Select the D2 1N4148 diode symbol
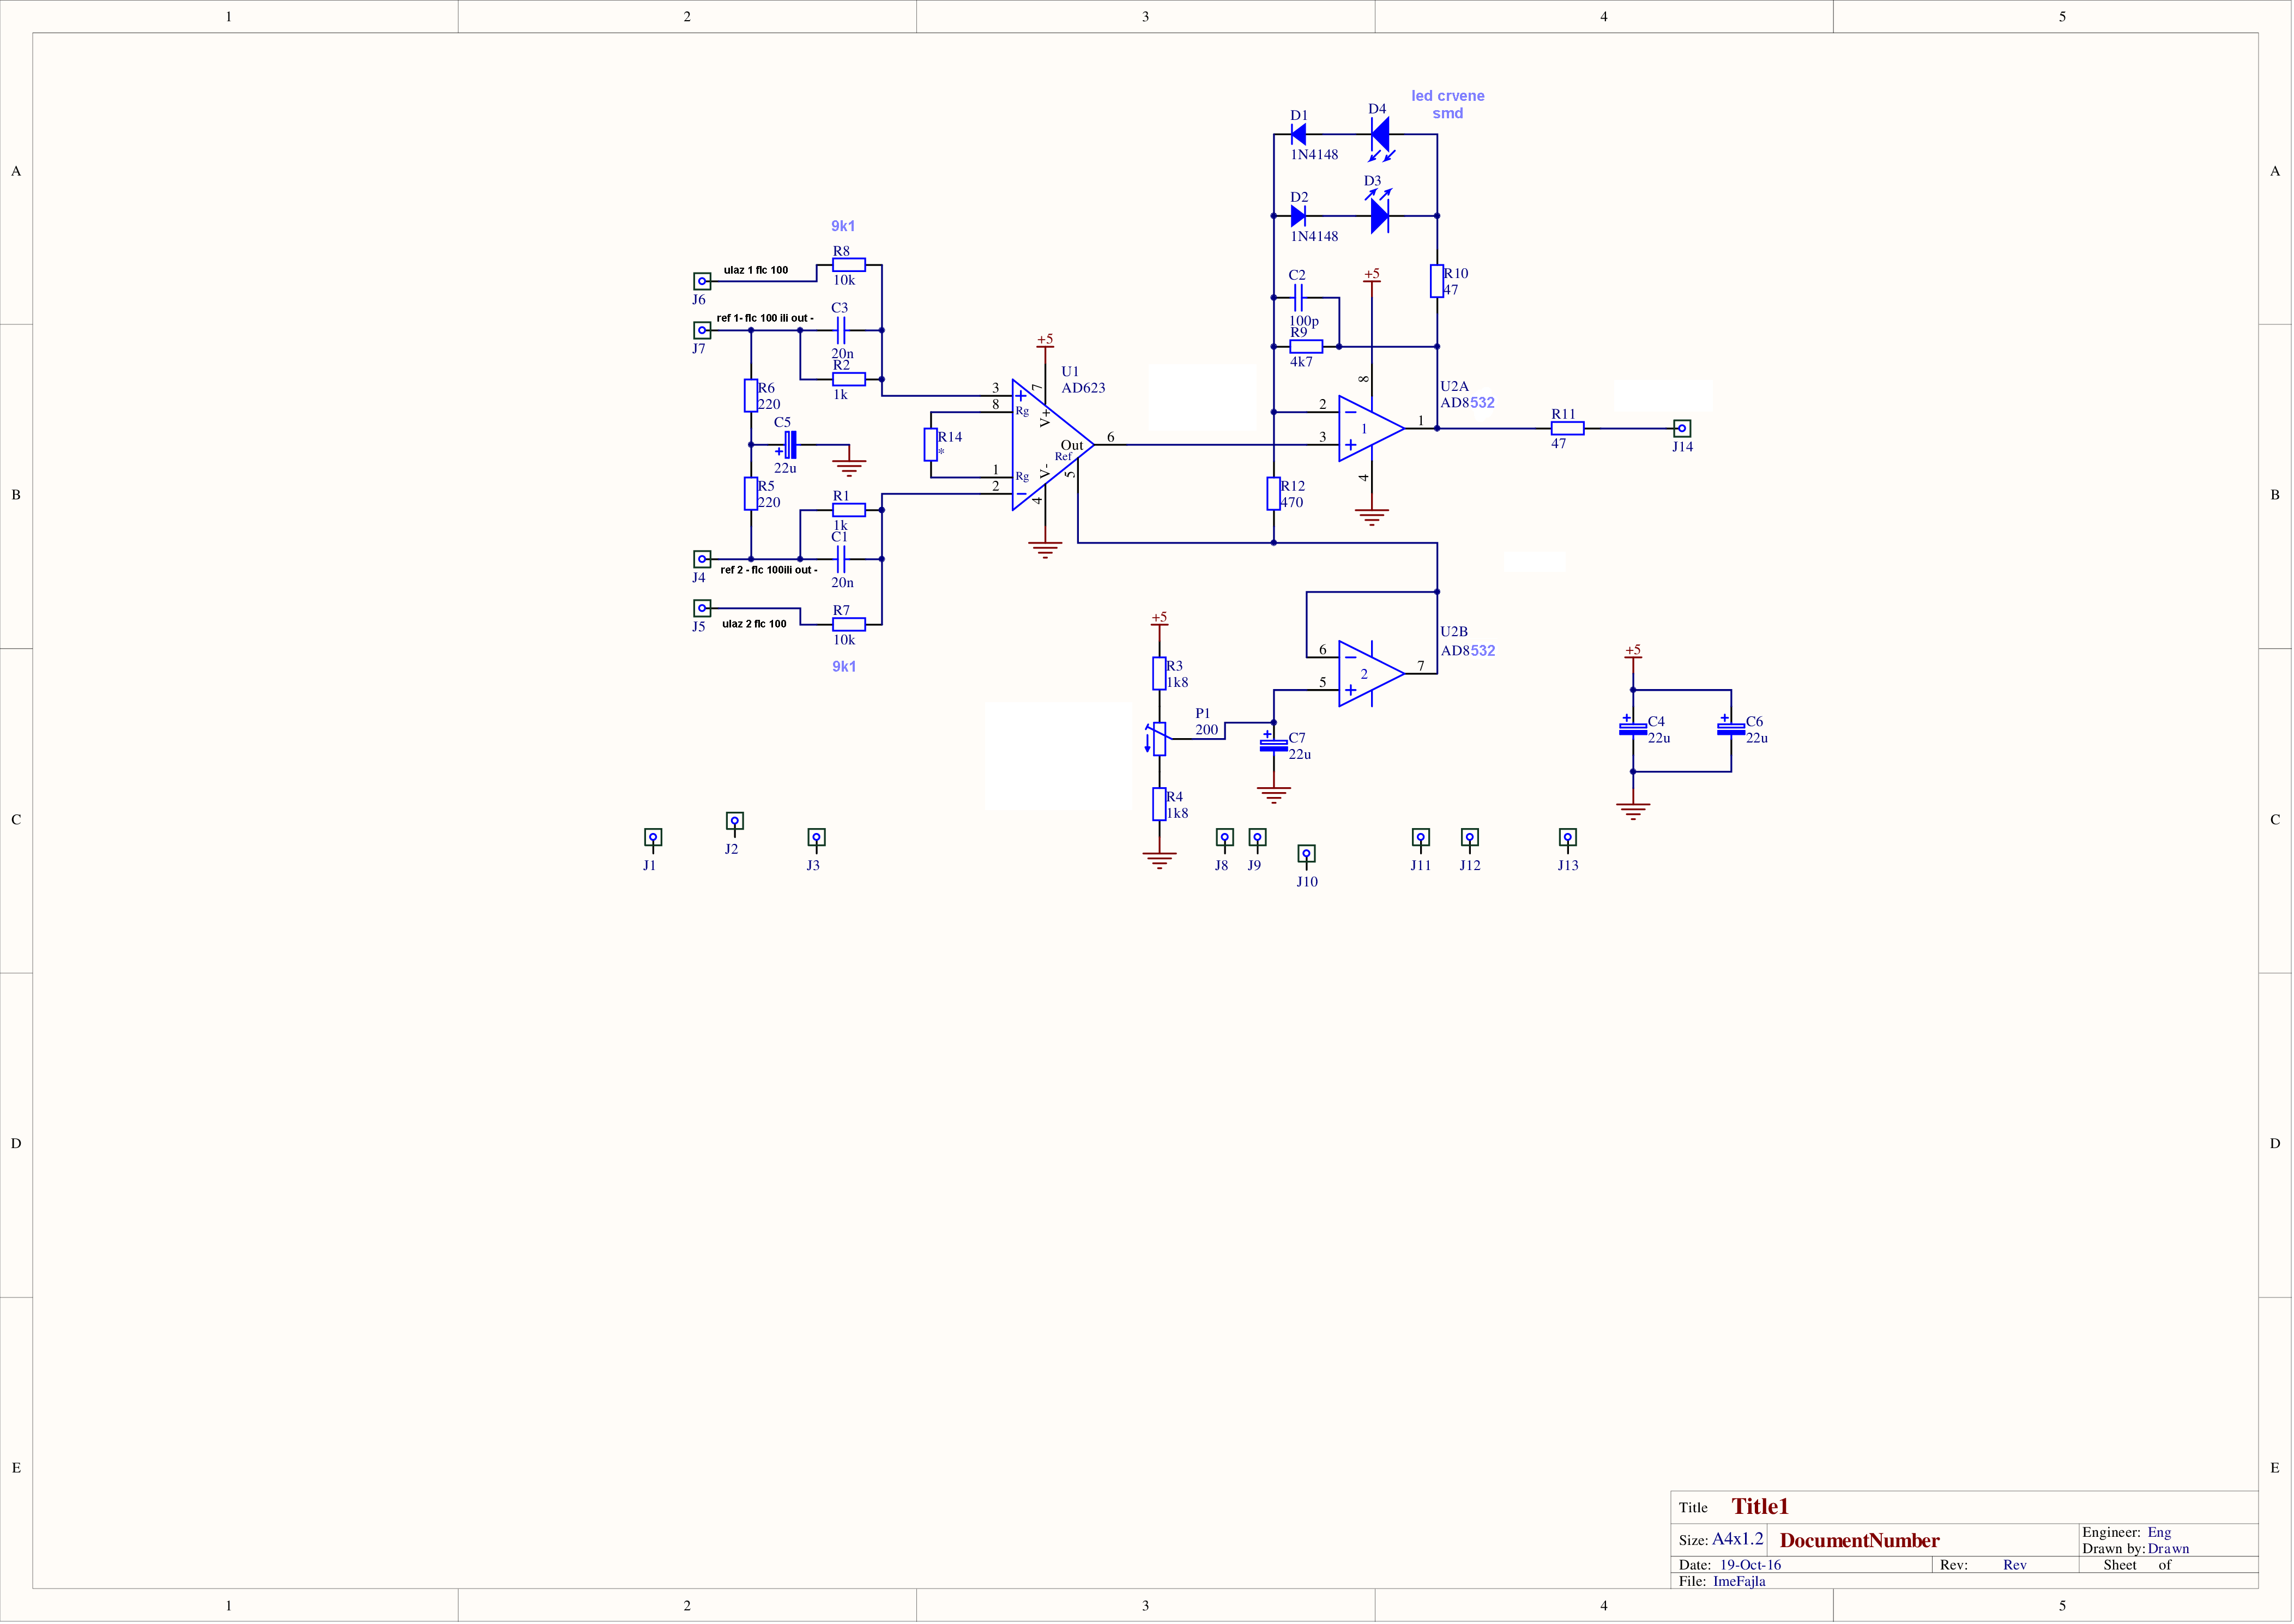The height and width of the screenshot is (1624, 2294). pyautogui.click(x=1299, y=216)
